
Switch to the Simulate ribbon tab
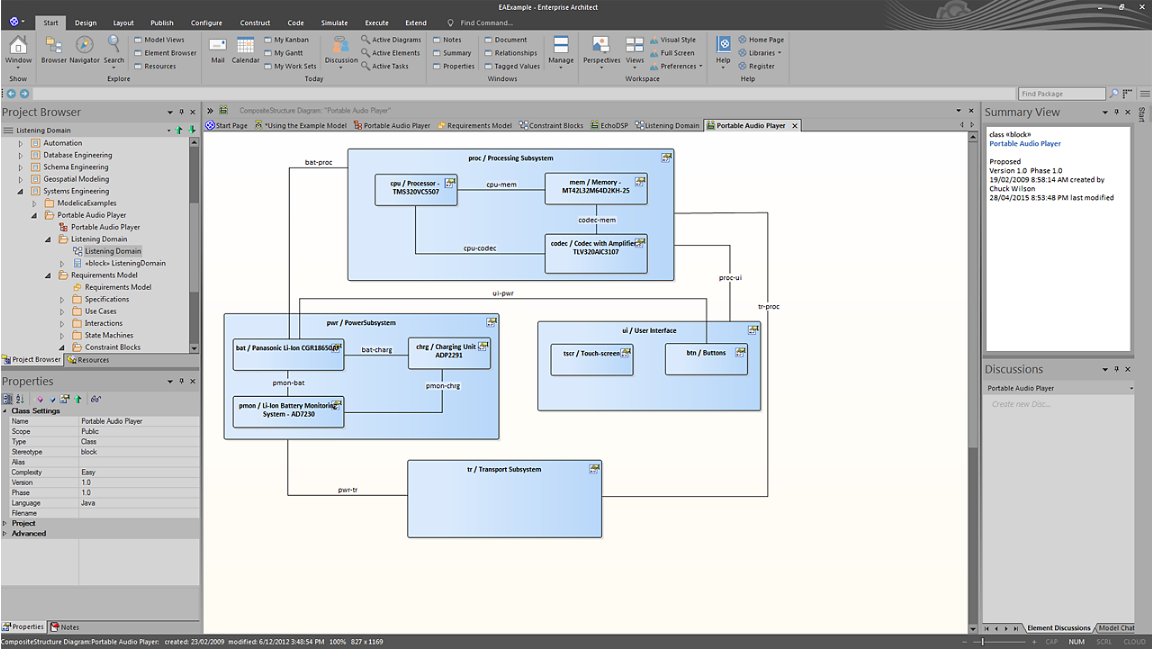coord(334,23)
